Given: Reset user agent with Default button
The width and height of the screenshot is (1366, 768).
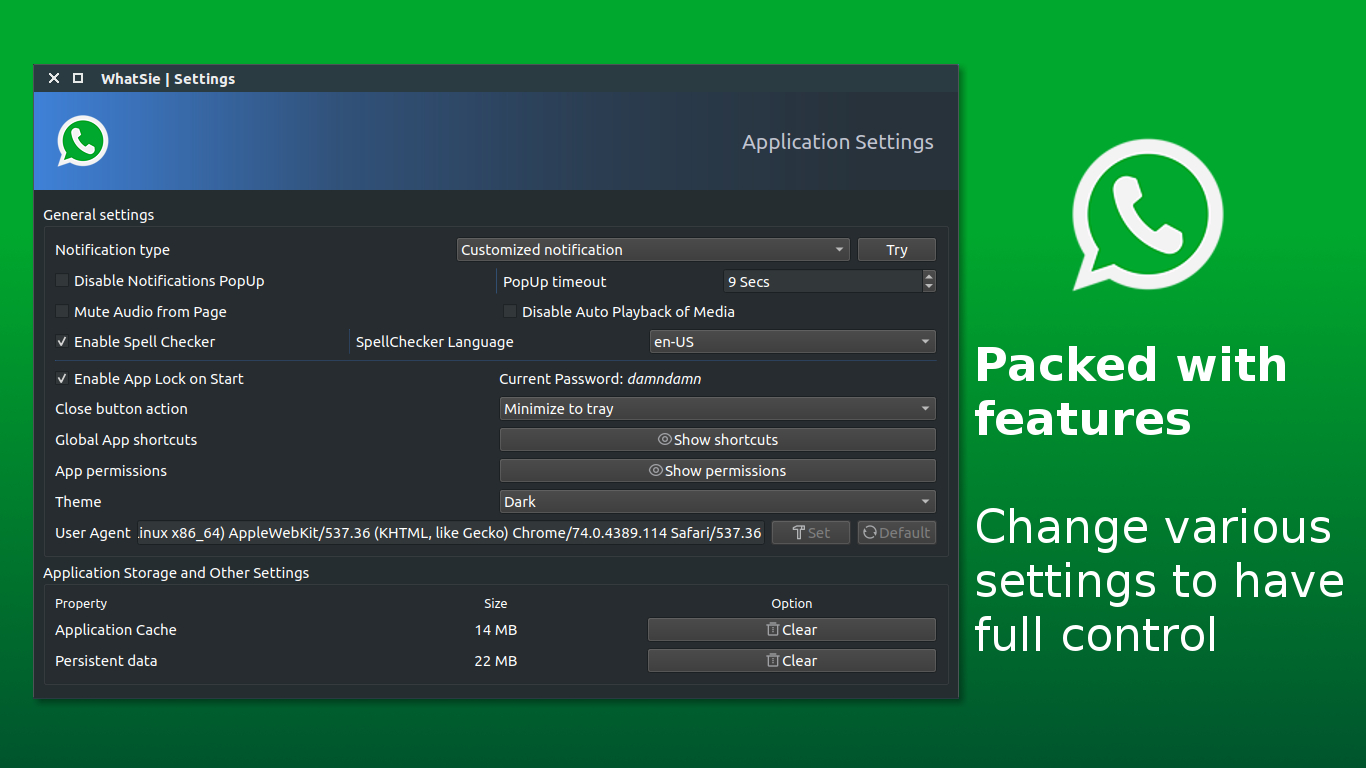Looking at the screenshot, I should point(897,533).
